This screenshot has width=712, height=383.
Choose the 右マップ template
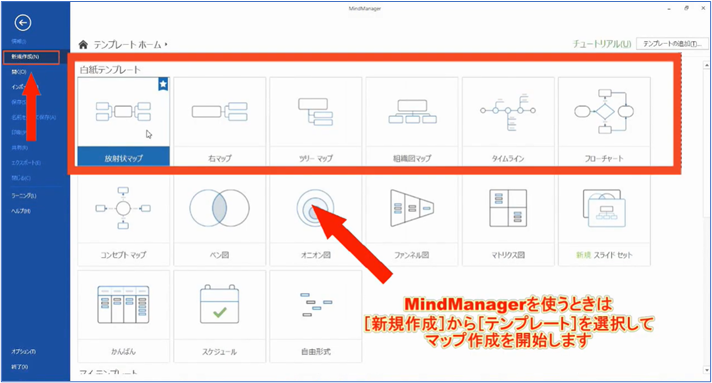(220, 122)
